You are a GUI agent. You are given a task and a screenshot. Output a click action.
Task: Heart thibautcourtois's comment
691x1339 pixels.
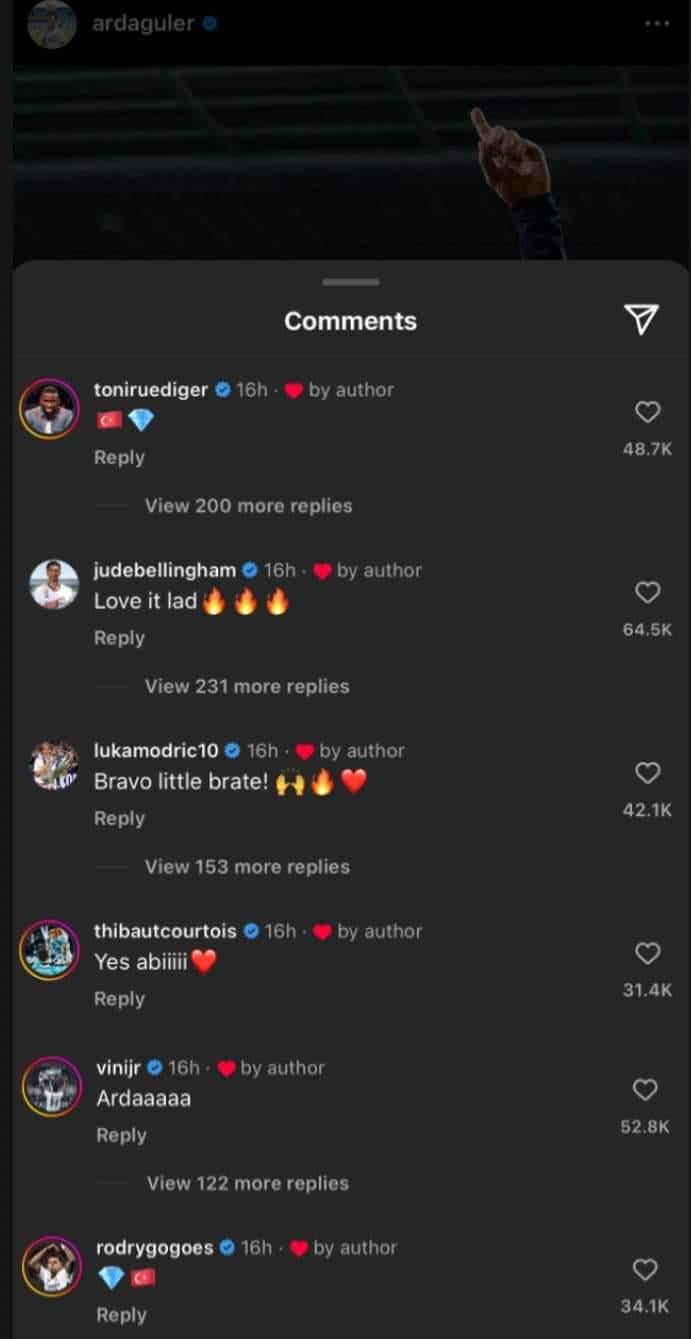pyautogui.click(x=648, y=954)
